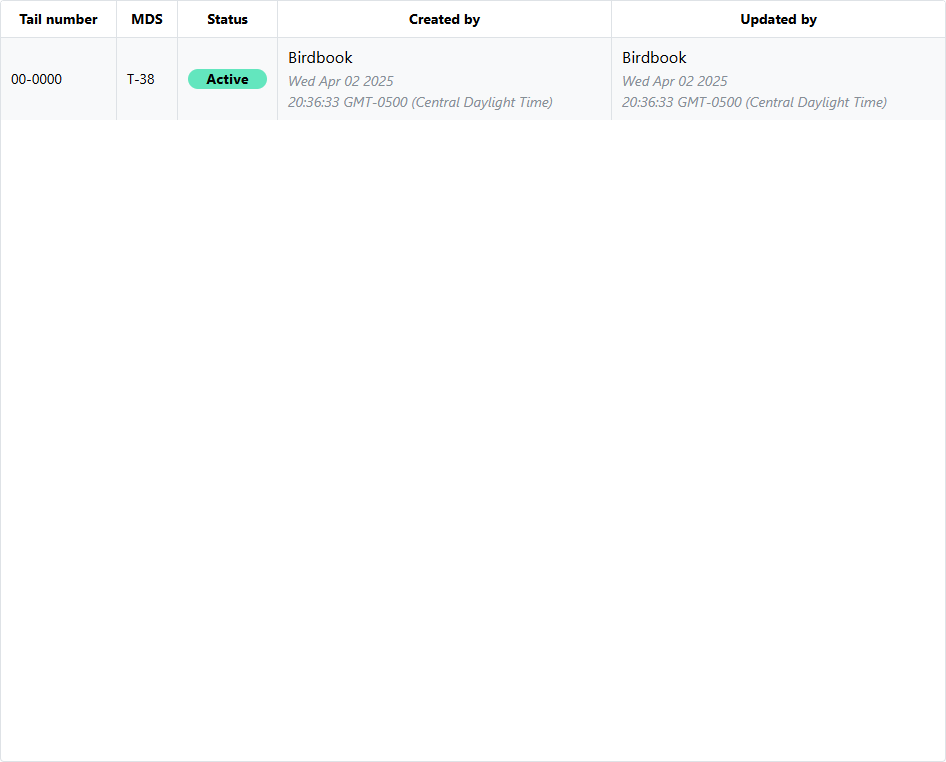The height and width of the screenshot is (762, 946).
Task: Select the Status column header
Action: 227,19
